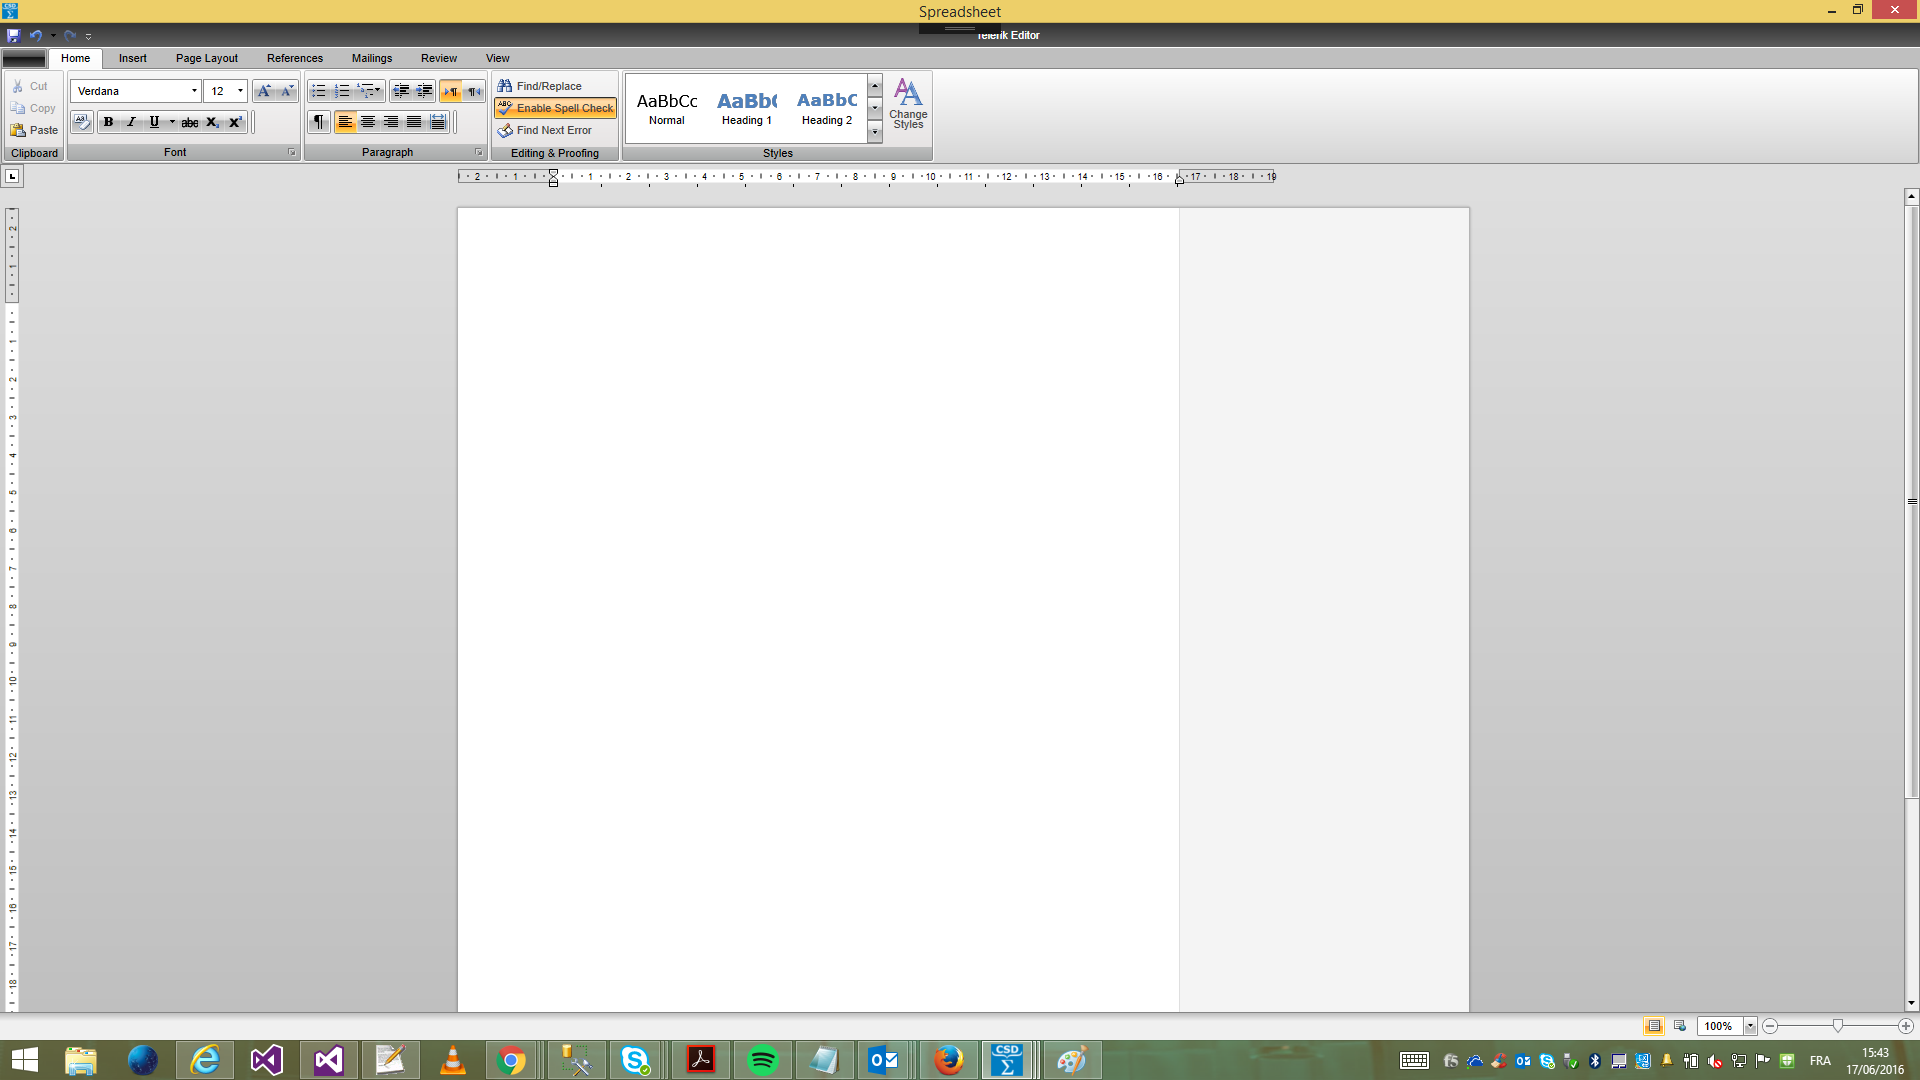The width and height of the screenshot is (1920, 1080).
Task: Open the font size 12 dropdown
Action: pyautogui.click(x=240, y=91)
